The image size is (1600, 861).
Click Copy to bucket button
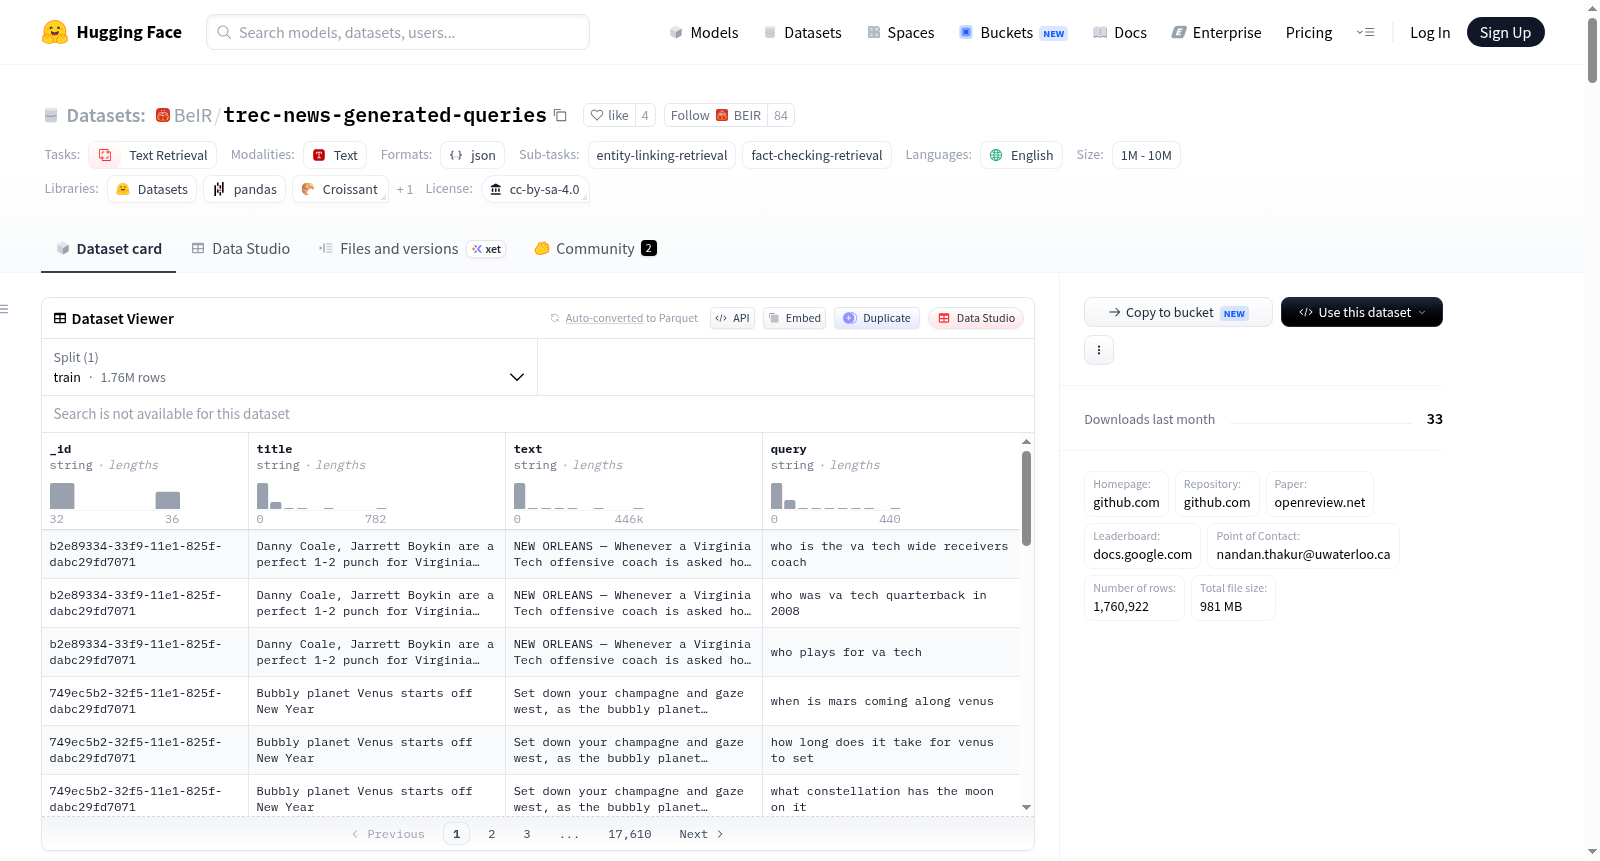click(1178, 312)
